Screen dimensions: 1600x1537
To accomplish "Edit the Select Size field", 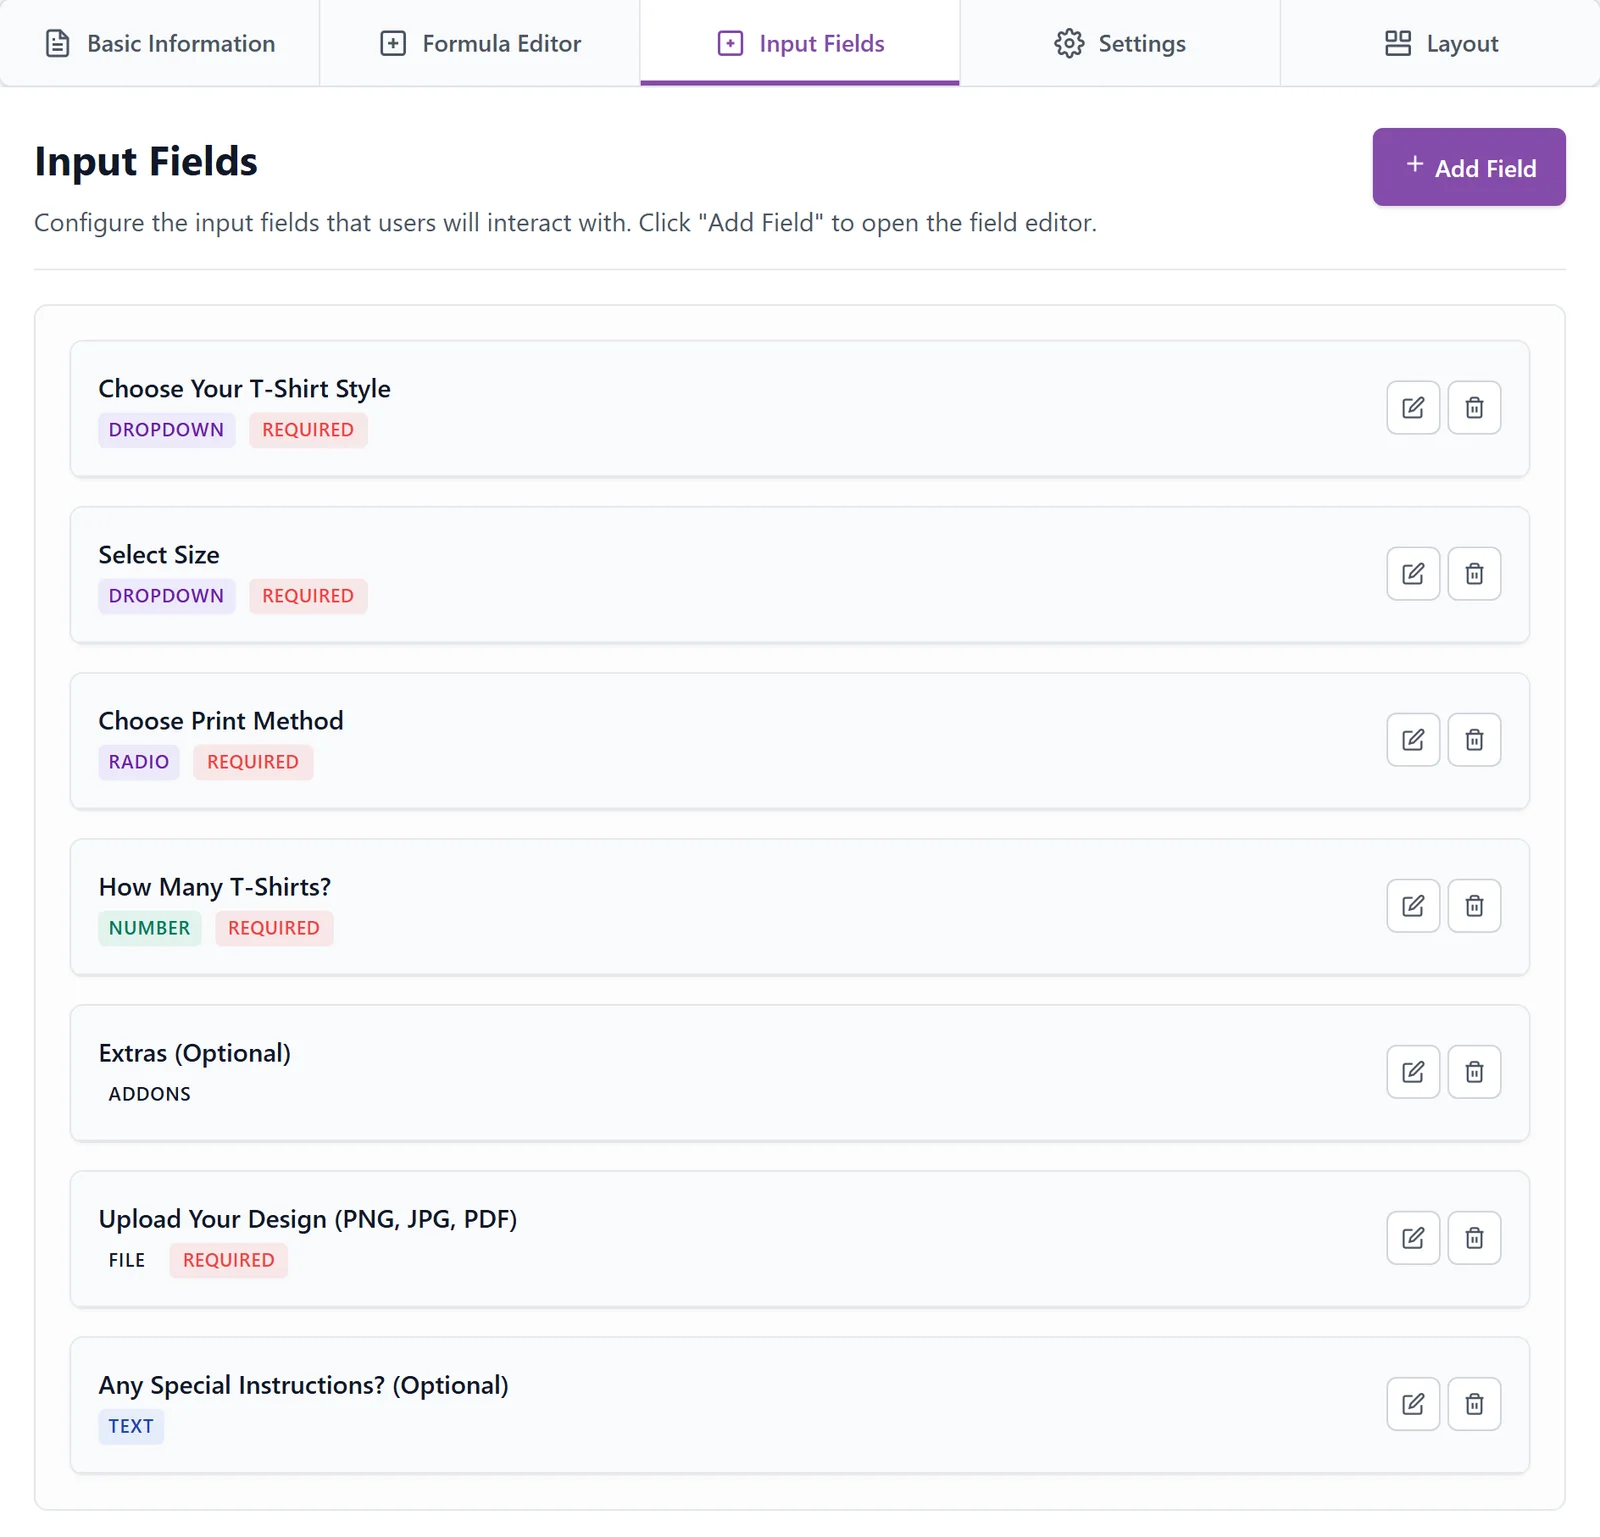I will click(1413, 574).
